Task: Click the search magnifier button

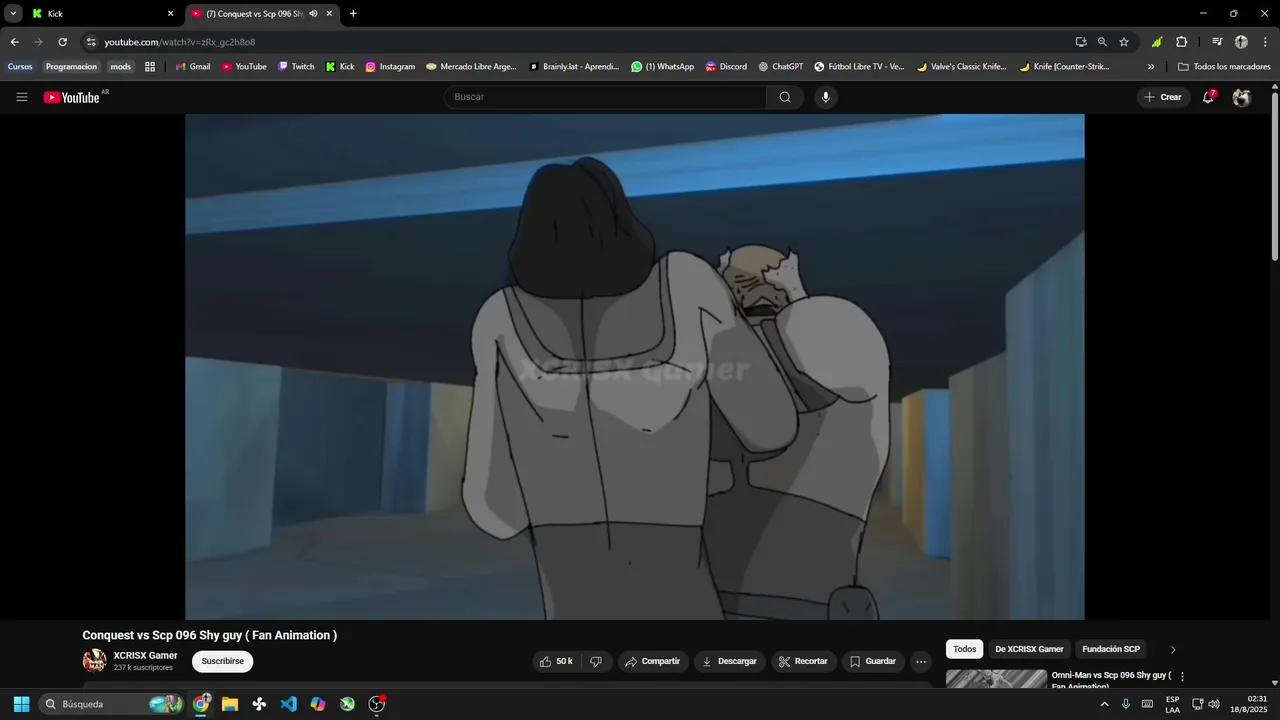Action: click(x=785, y=97)
